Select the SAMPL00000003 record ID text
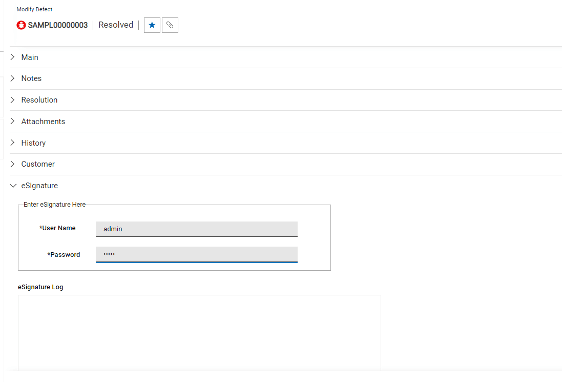Image resolution: width=562 pixels, height=382 pixels. tap(58, 25)
